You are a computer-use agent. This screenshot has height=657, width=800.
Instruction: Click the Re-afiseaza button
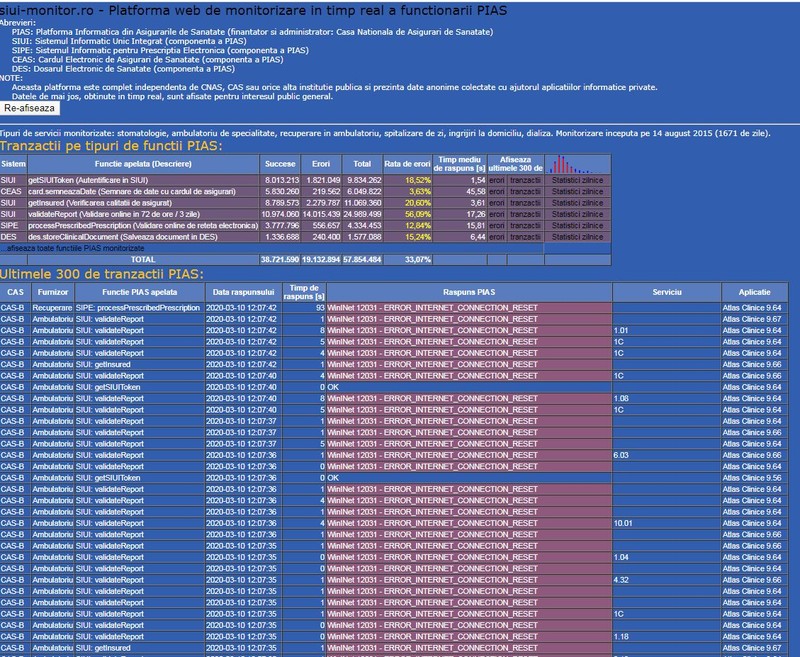(30, 108)
